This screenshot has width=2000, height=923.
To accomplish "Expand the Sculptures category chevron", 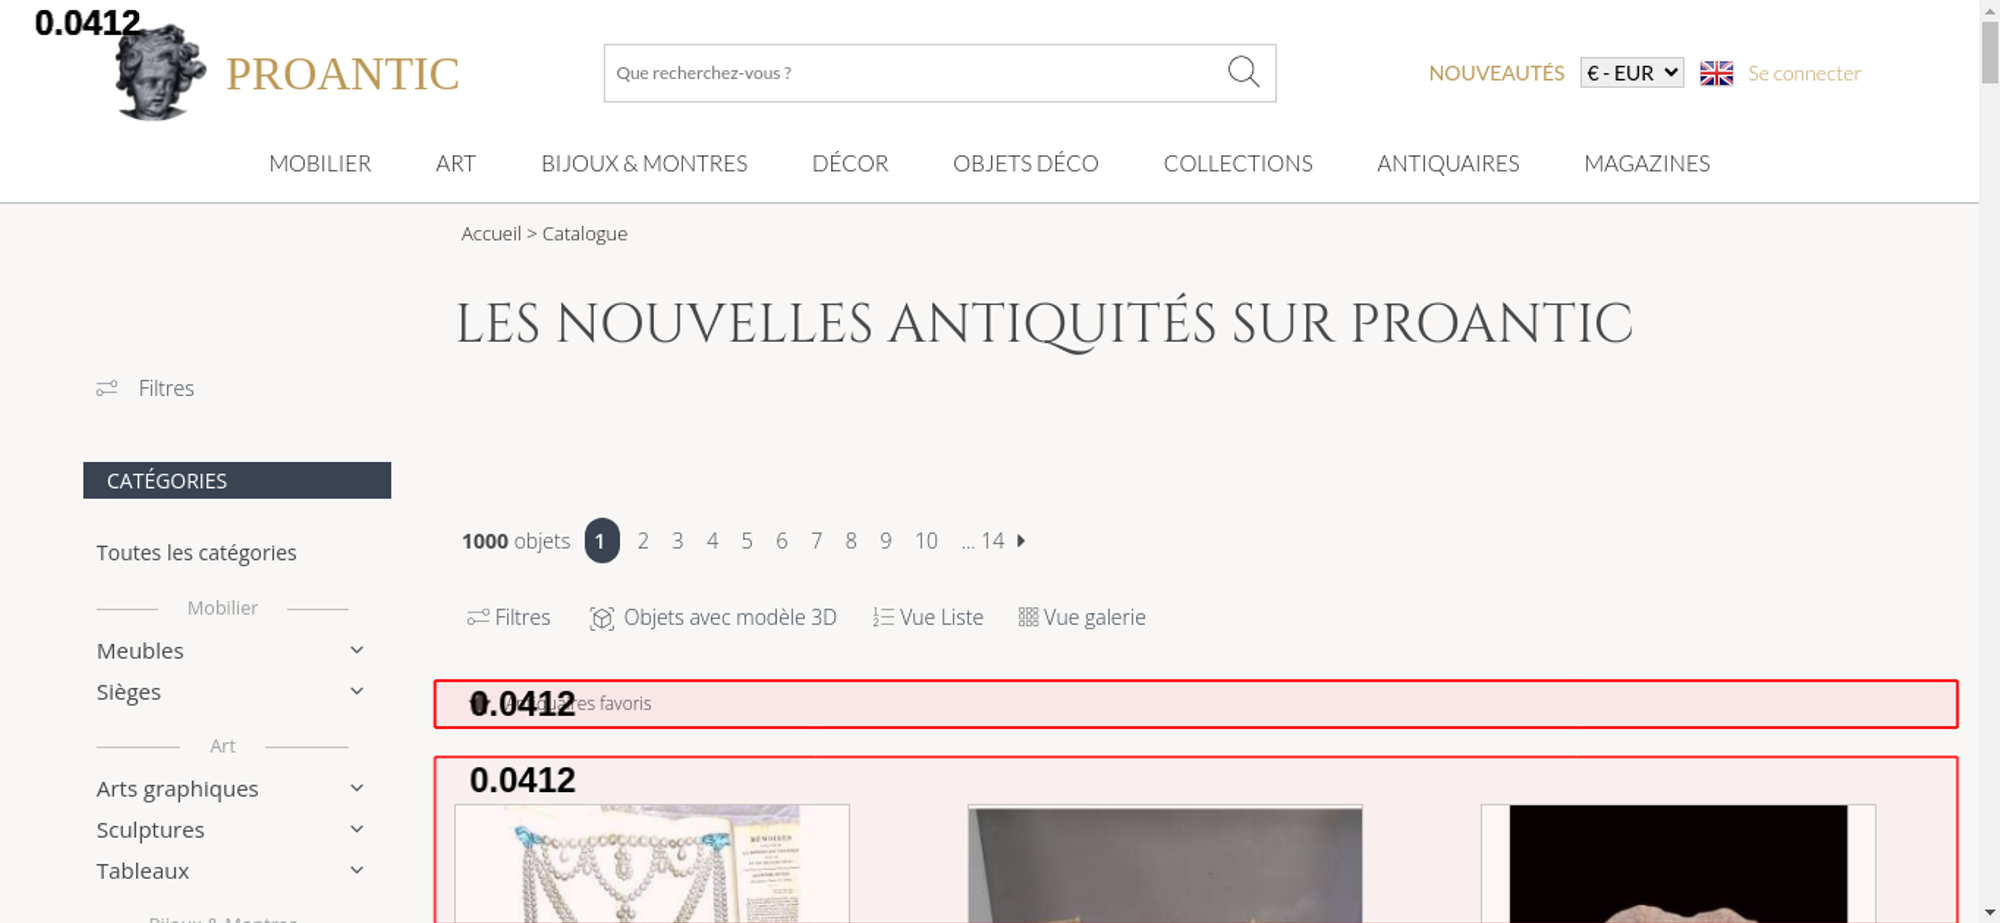I will pyautogui.click(x=357, y=829).
